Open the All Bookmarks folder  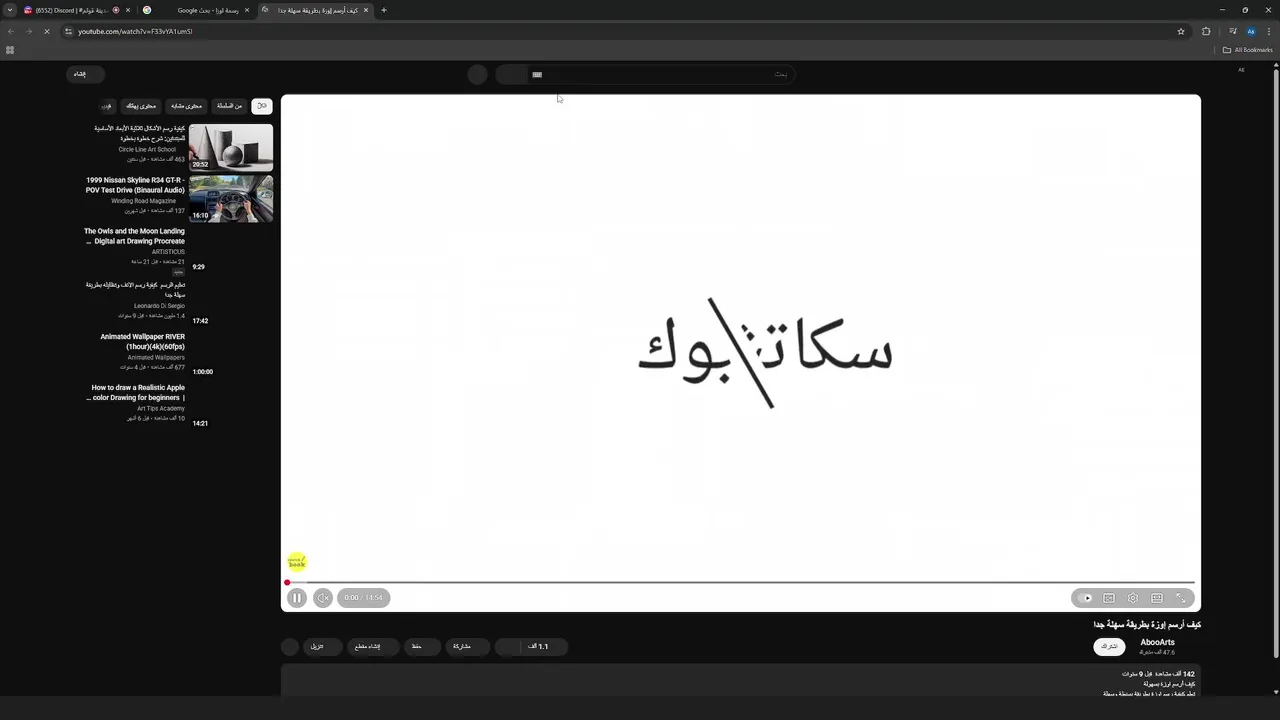pos(1248,50)
